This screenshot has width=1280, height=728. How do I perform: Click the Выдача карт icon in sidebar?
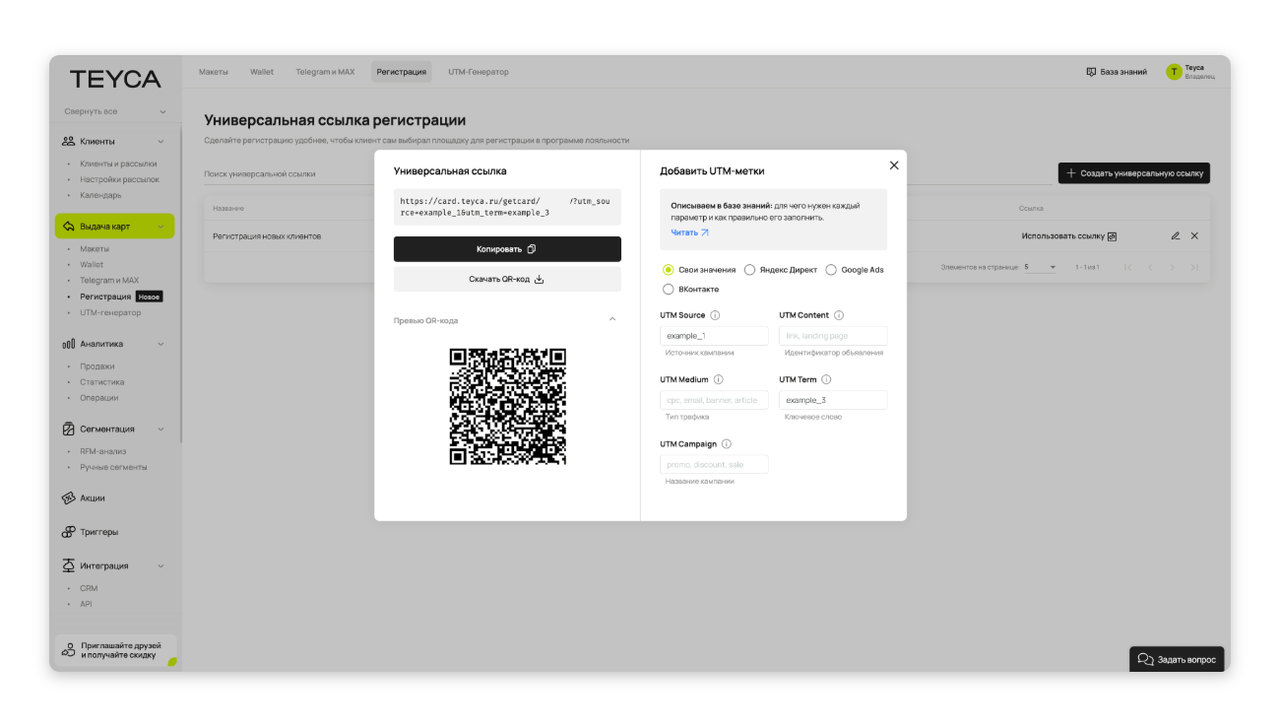(x=68, y=226)
